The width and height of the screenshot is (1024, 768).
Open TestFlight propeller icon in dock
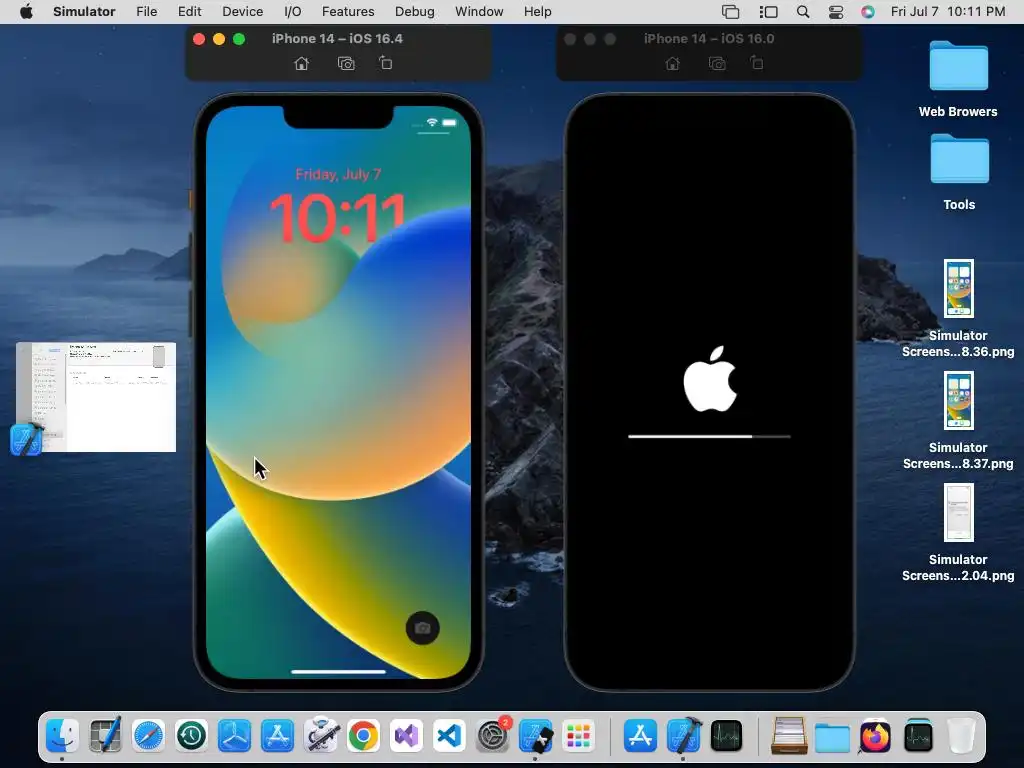(x=234, y=736)
